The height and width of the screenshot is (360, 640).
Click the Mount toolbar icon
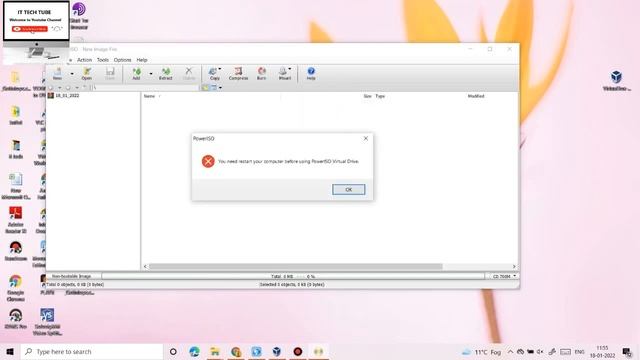pos(284,74)
